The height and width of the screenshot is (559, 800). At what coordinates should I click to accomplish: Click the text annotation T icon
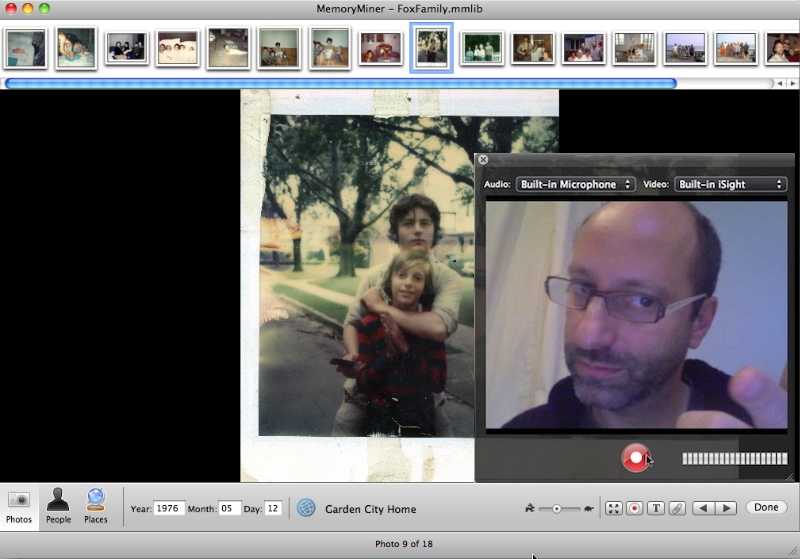pos(656,508)
